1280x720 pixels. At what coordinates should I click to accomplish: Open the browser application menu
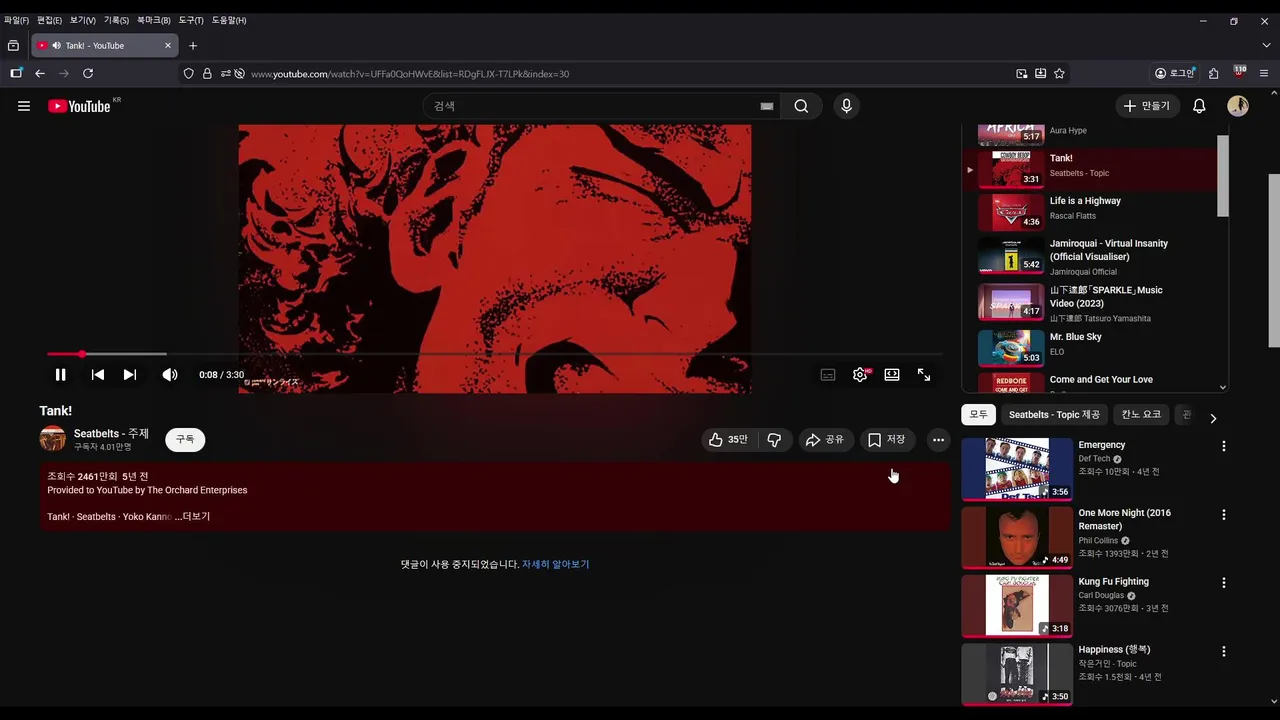[1263, 74]
